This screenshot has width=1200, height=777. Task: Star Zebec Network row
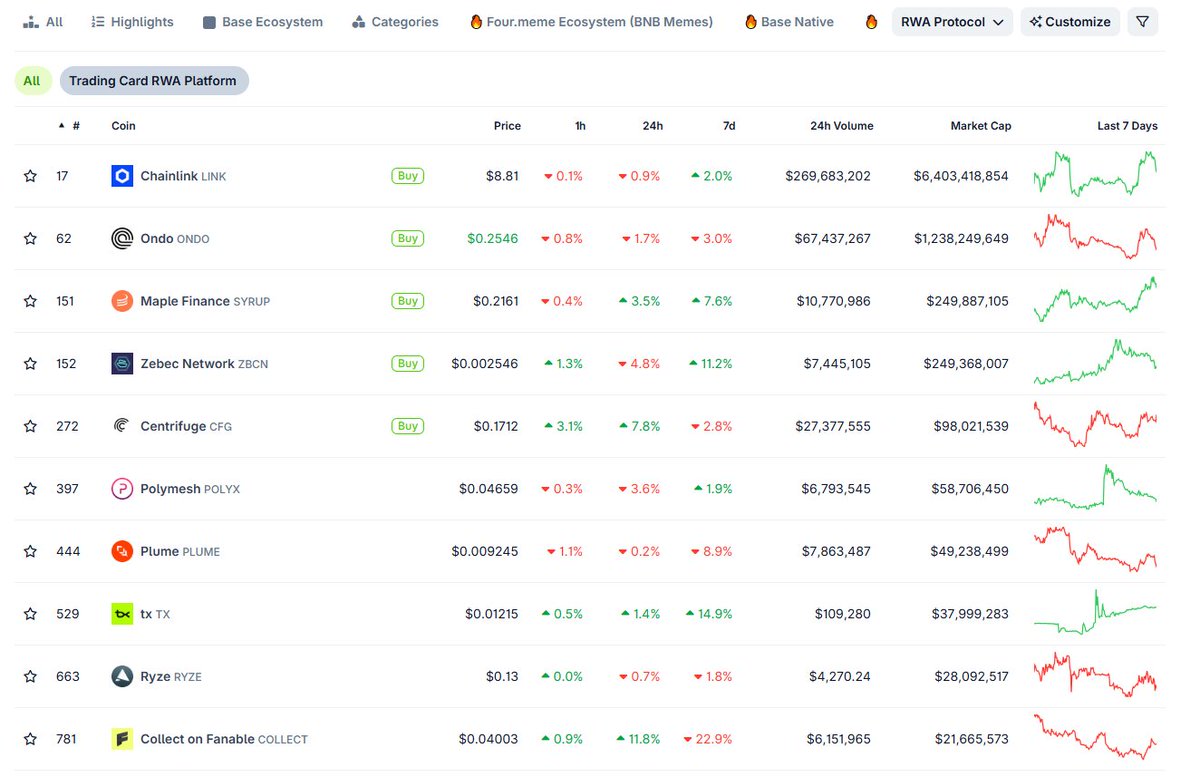[x=30, y=364]
